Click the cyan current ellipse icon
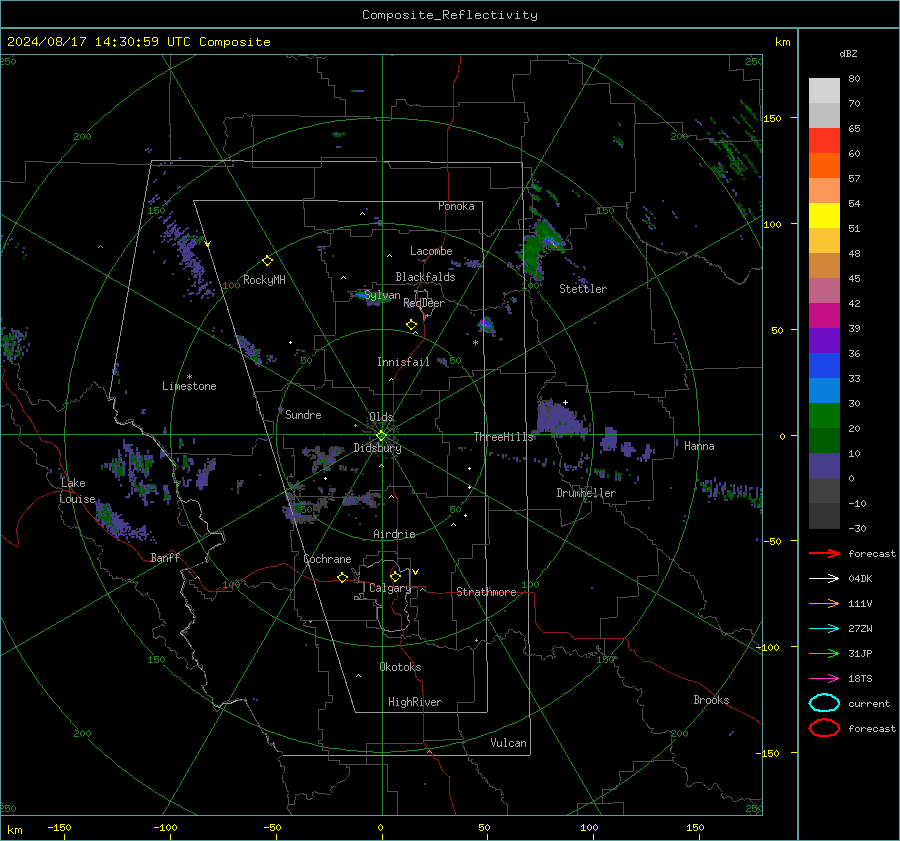The height and width of the screenshot is (841, 900). click(824, 703)
